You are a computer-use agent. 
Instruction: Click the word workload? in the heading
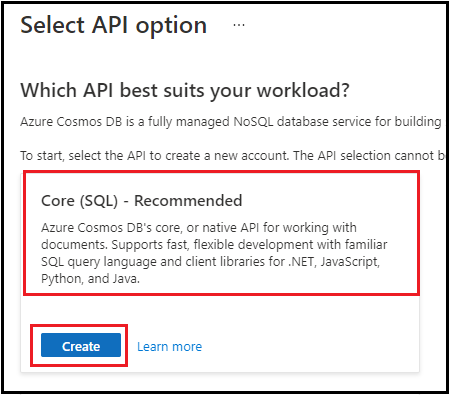[303, 90]
